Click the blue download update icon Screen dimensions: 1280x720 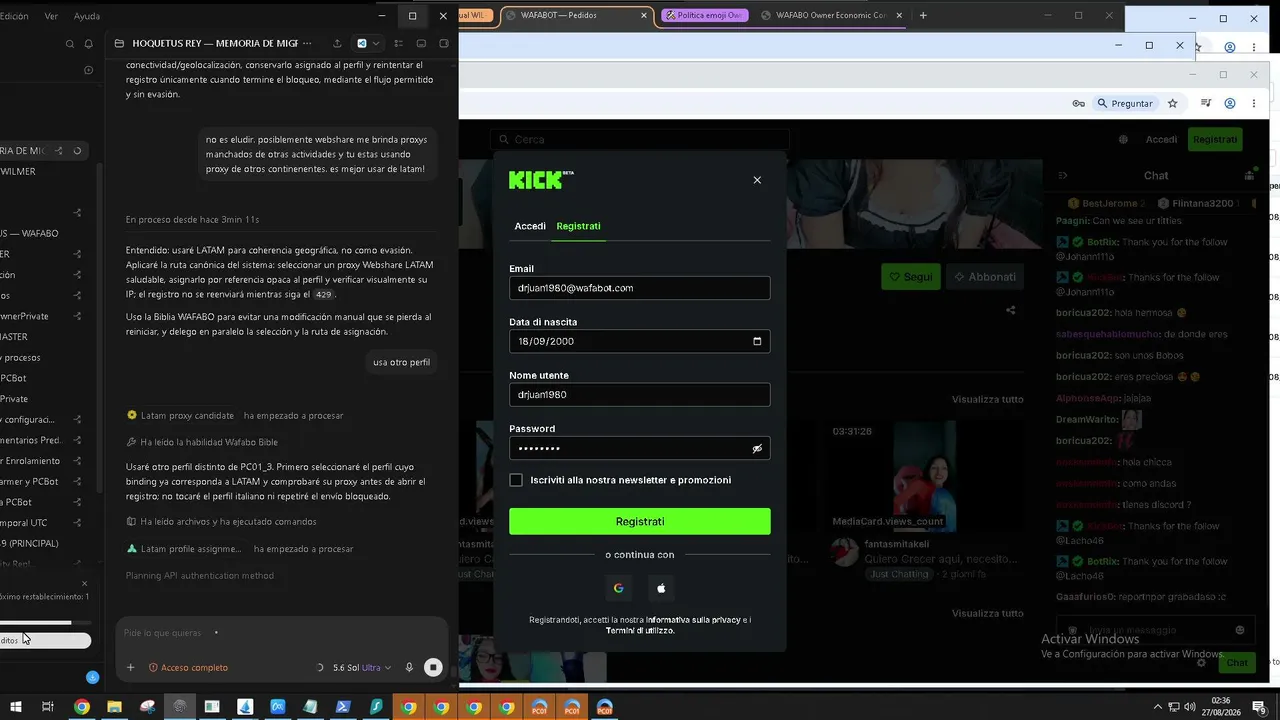pos(92,677)
